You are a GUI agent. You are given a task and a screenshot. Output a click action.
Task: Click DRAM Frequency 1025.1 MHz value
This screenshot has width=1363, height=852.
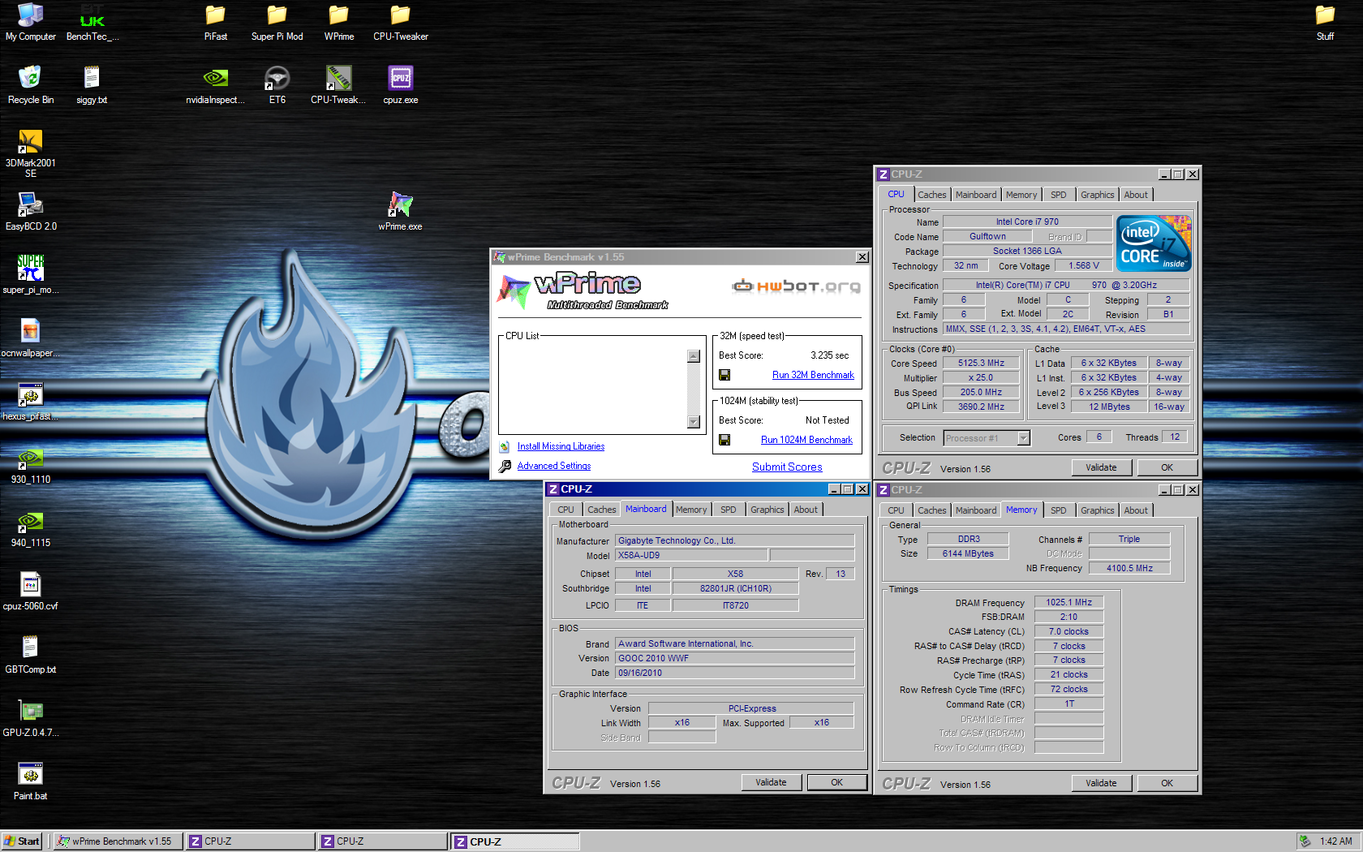[1069, 602]
